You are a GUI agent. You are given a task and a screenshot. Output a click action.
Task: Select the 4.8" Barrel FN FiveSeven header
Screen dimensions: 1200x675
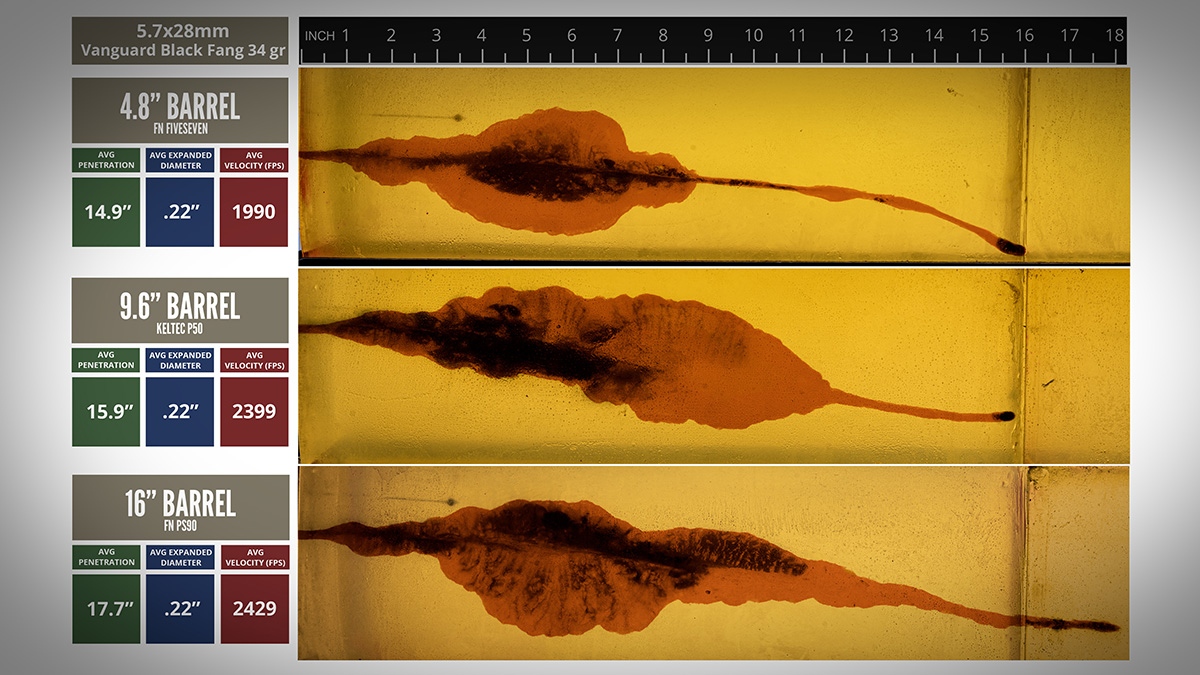(180, 110)
